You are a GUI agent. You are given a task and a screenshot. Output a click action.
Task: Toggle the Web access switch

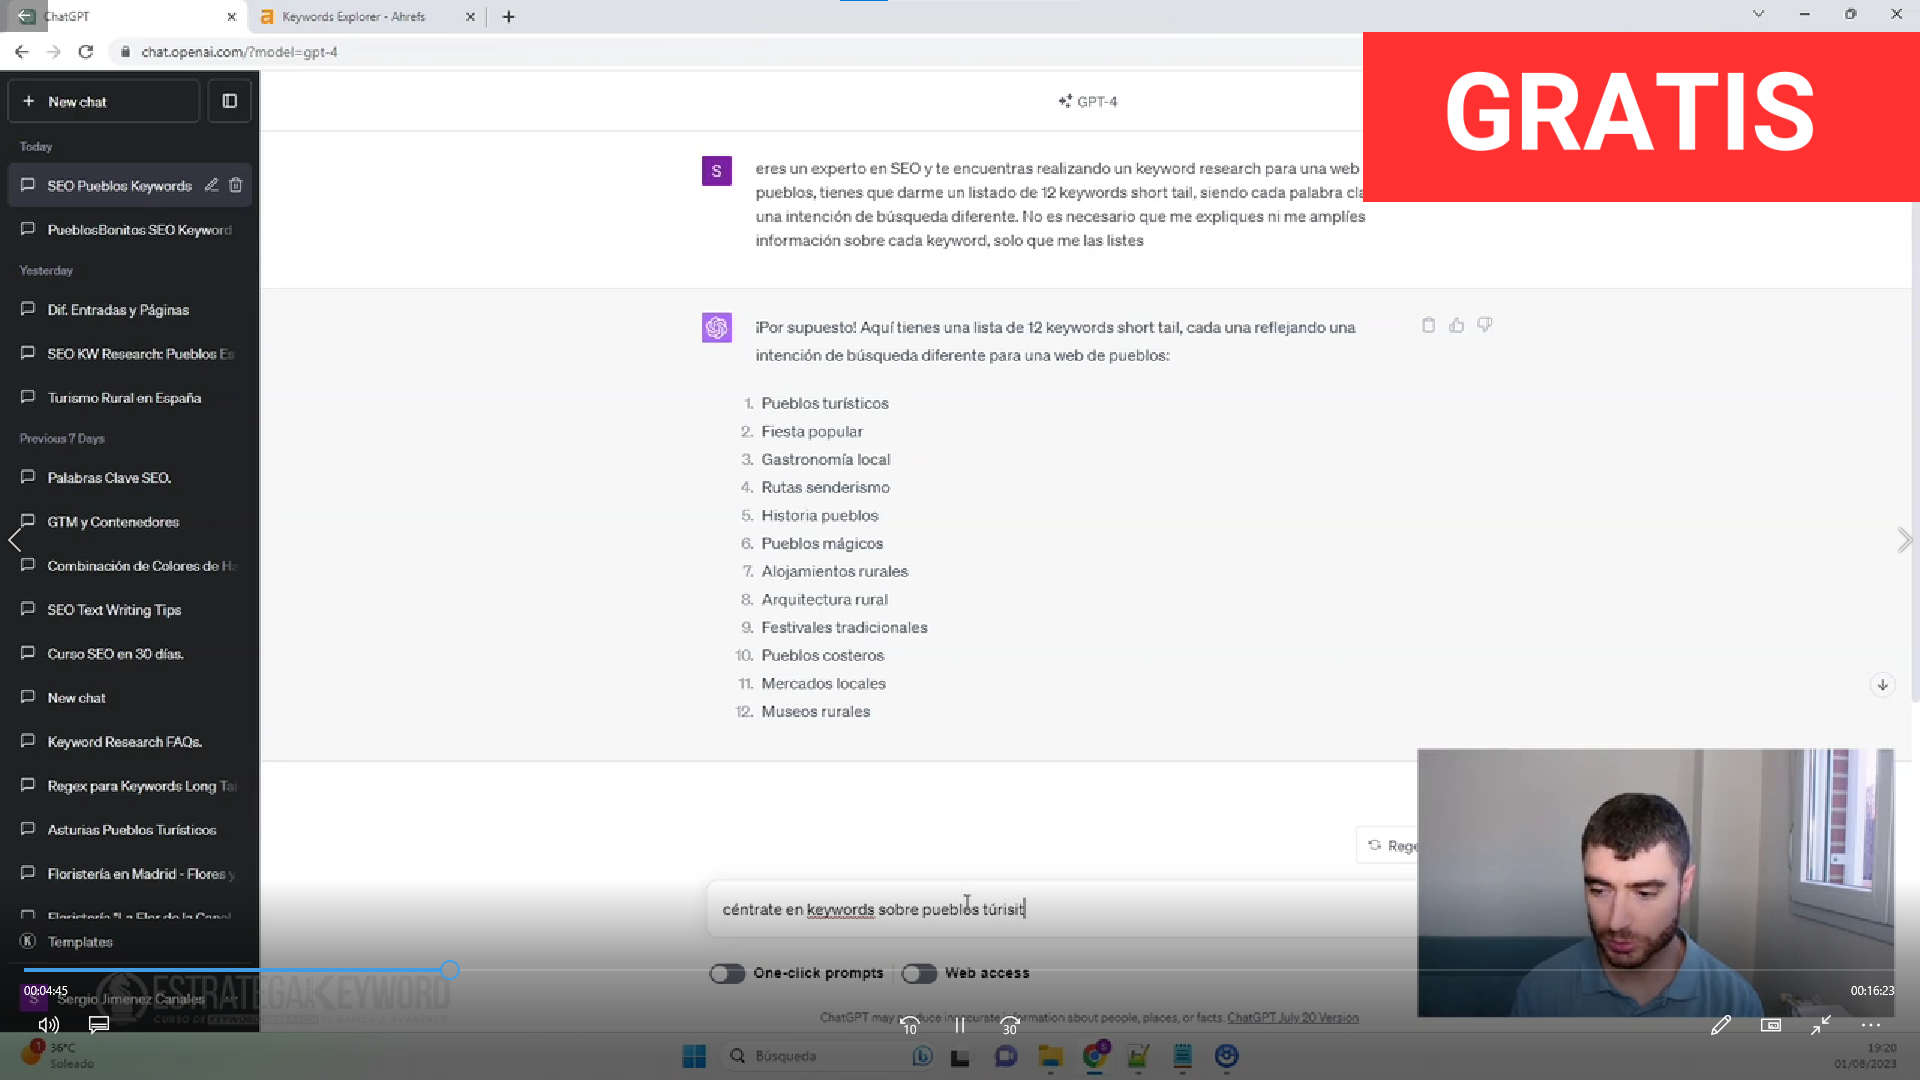(x=919, y=973)
